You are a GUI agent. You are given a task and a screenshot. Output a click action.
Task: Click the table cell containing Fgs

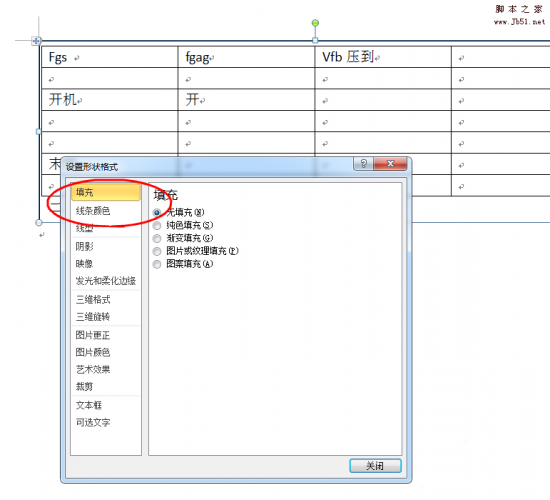coord(110,57)
